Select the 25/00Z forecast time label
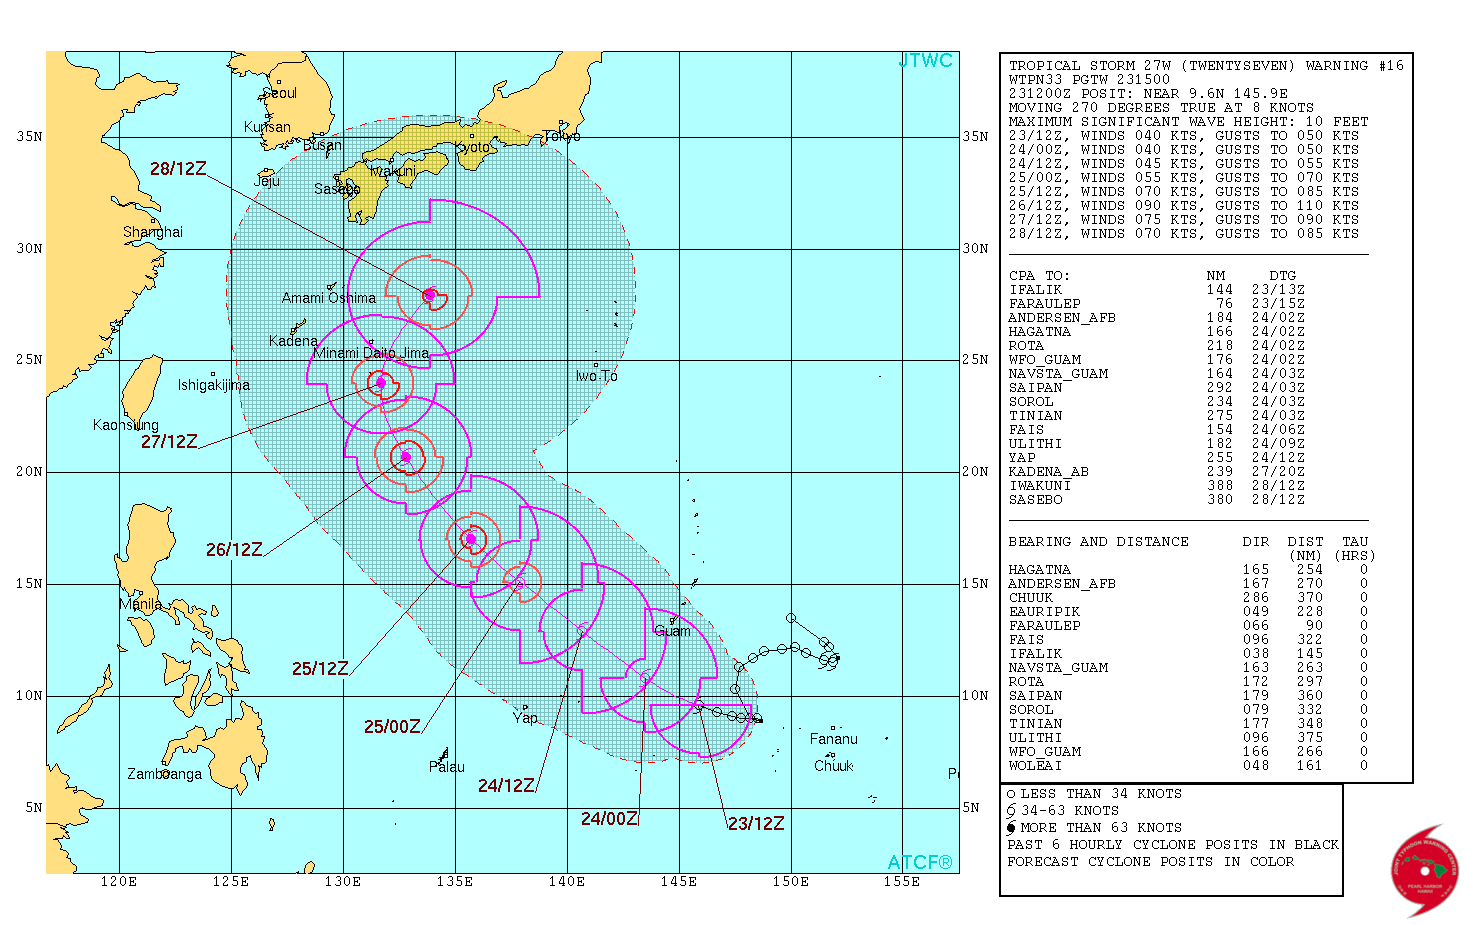This screenshot has width=1465, height=925. (392, 727)
